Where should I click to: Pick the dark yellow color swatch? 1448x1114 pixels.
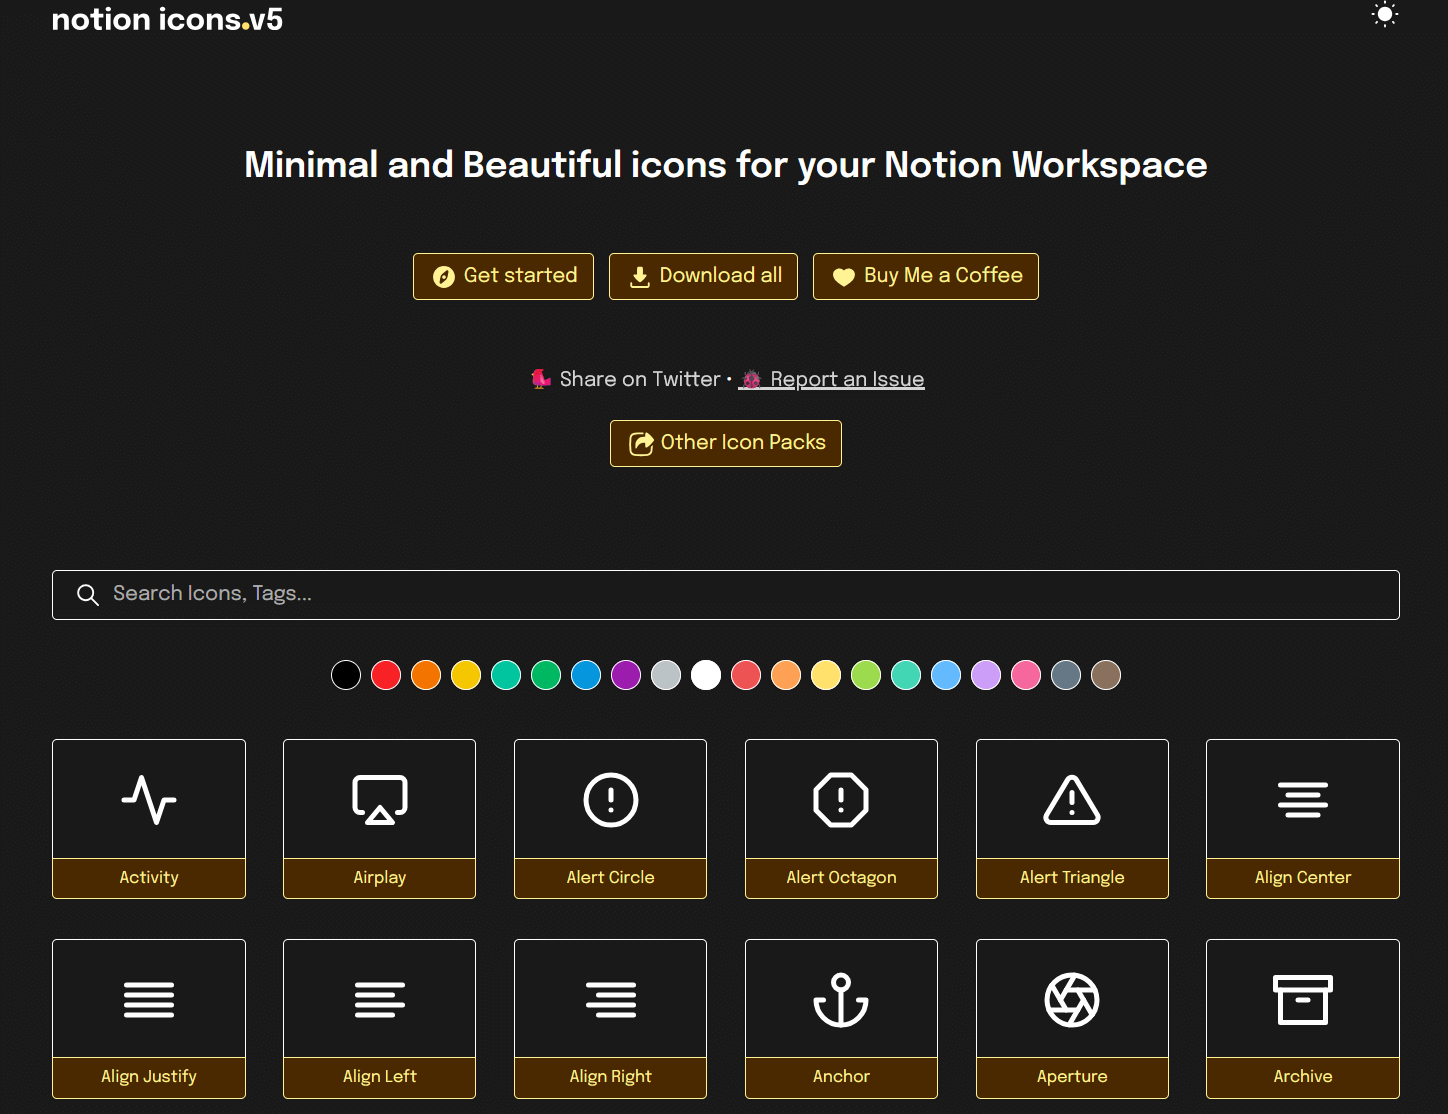coord(466,675)
